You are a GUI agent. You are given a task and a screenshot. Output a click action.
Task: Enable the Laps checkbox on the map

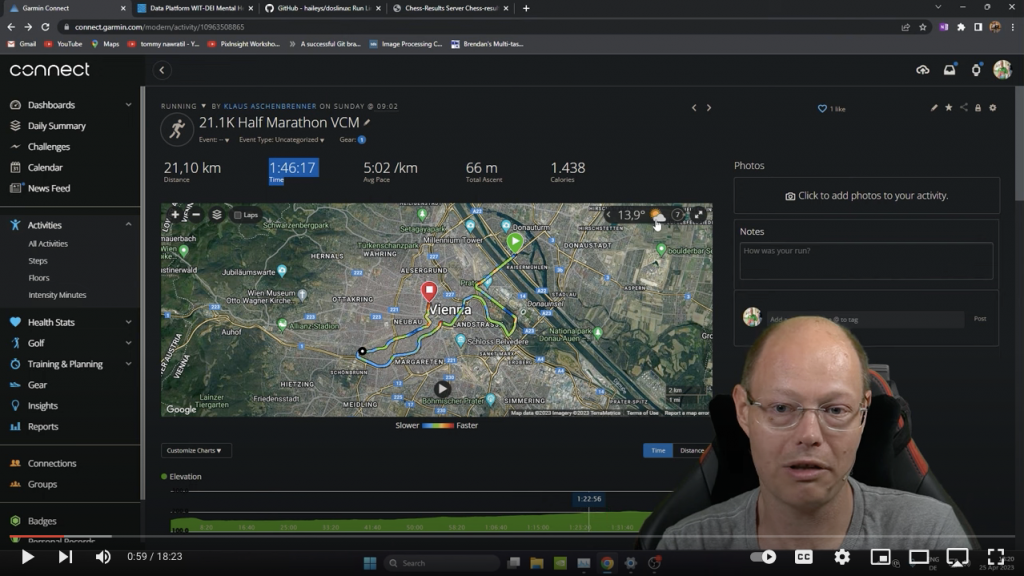point(238,215)
